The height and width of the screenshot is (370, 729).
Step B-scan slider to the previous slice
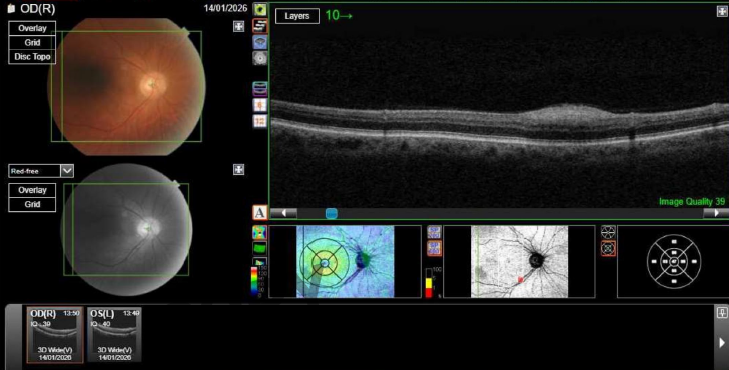pos(284,213)
